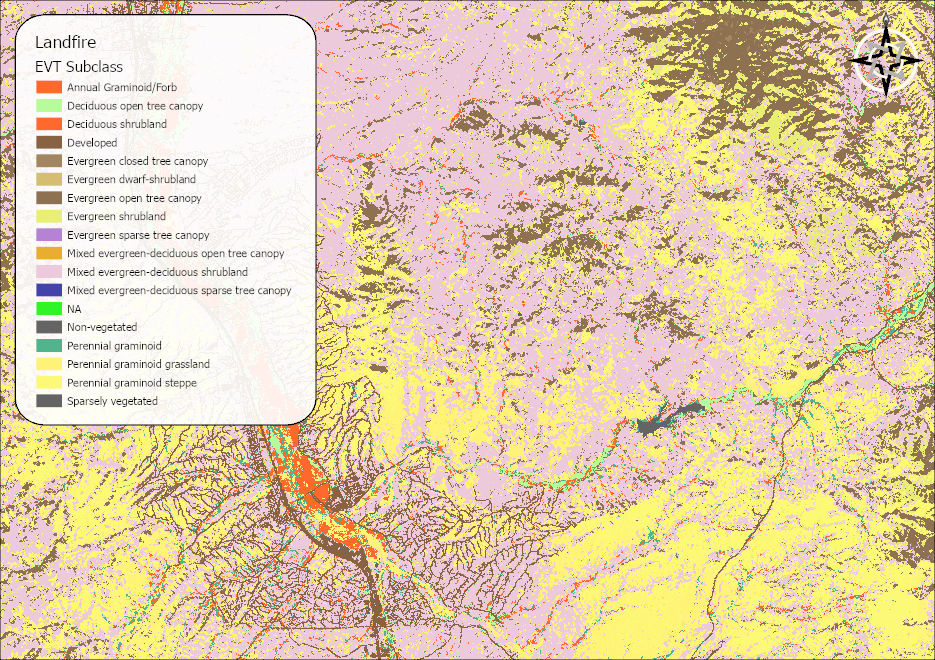Click the Landfire legend title

66,42
